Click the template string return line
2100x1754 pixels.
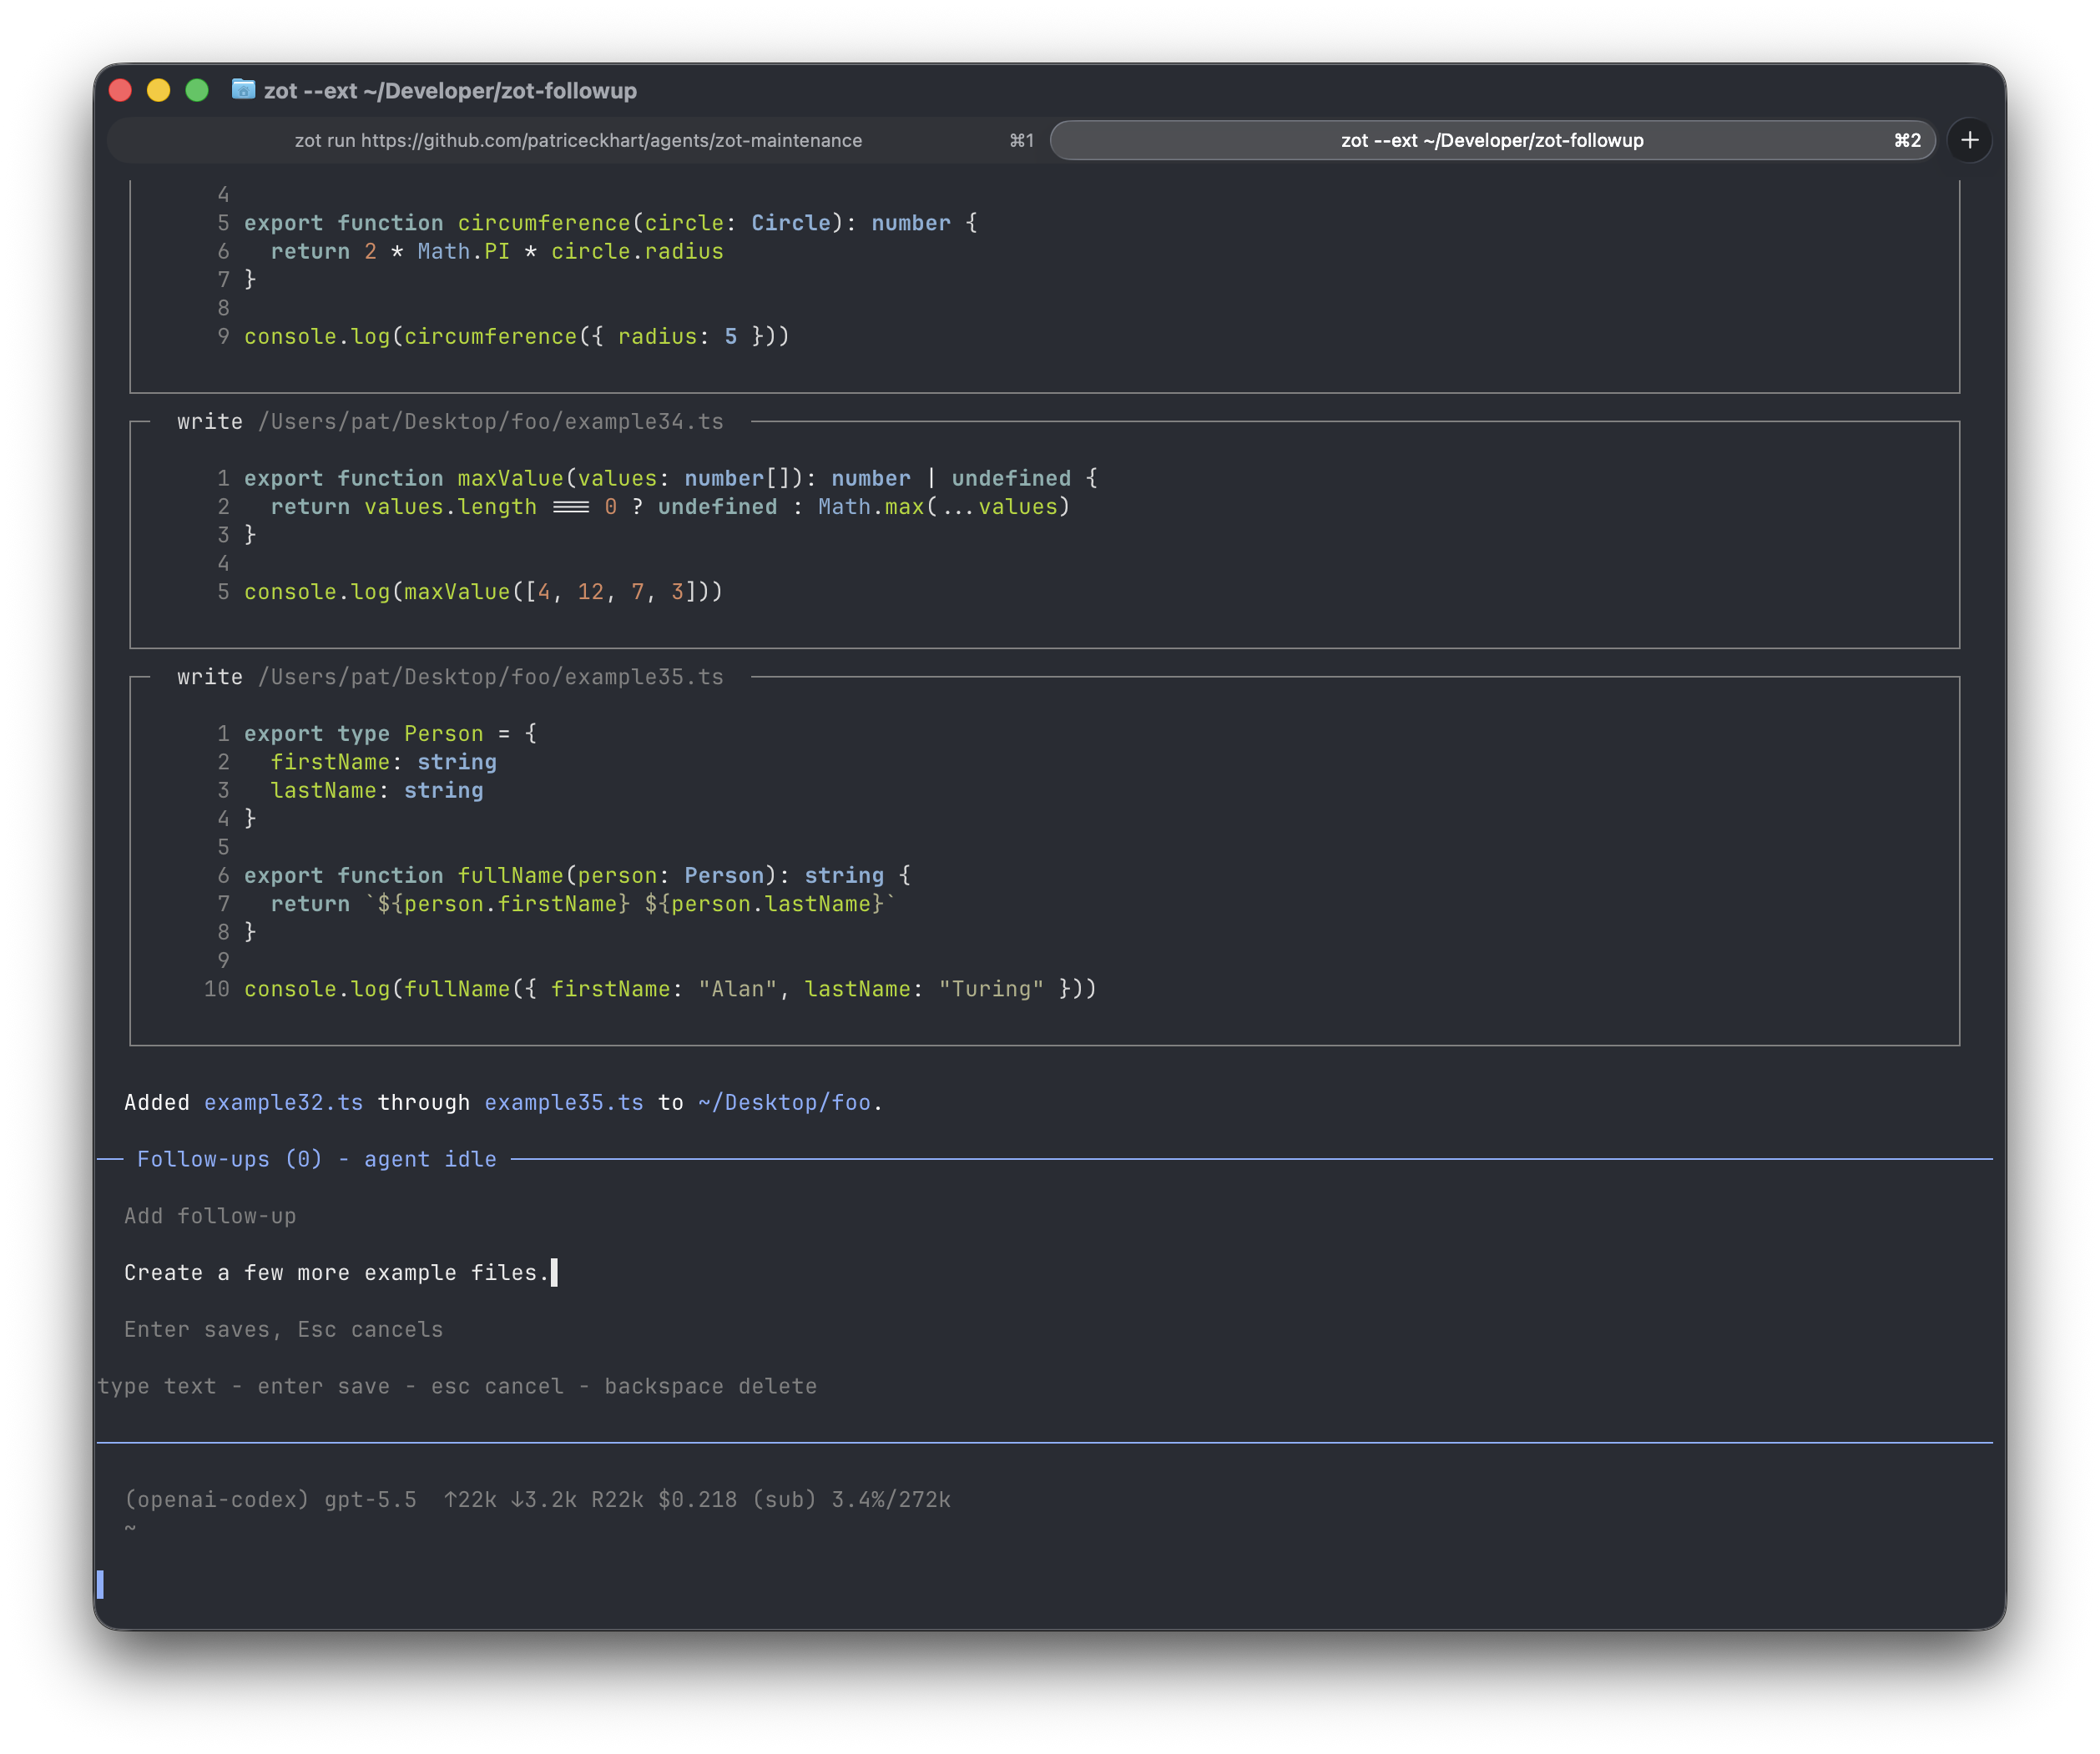coord(584,904)
